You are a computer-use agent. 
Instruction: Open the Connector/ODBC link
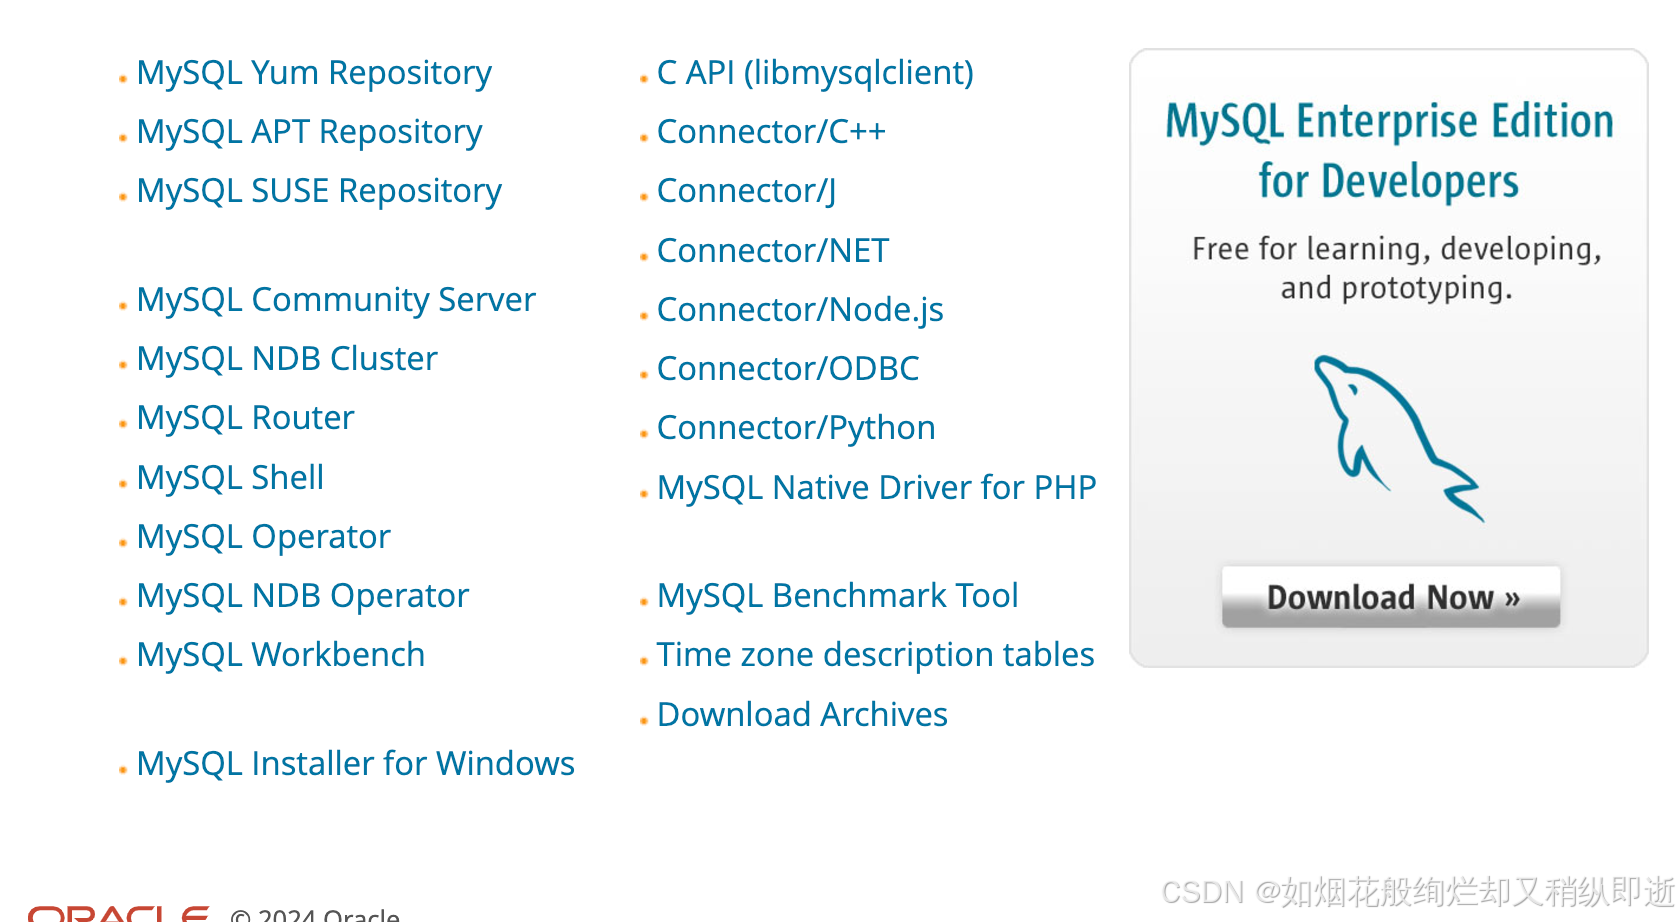point(788,369)
